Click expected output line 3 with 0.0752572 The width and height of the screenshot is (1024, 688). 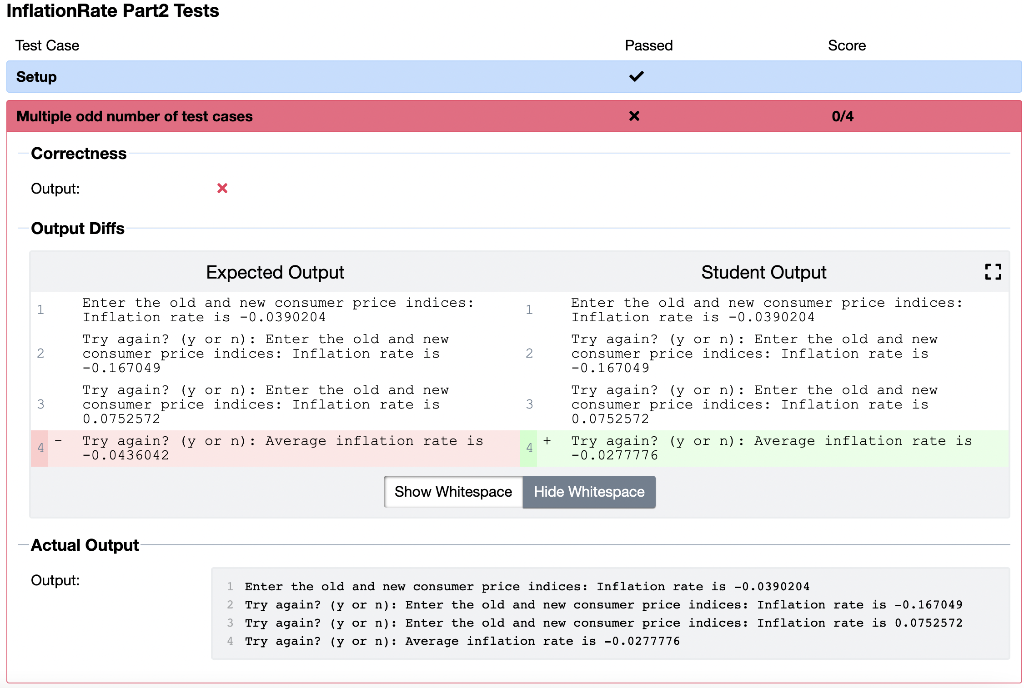pos(265,404)
